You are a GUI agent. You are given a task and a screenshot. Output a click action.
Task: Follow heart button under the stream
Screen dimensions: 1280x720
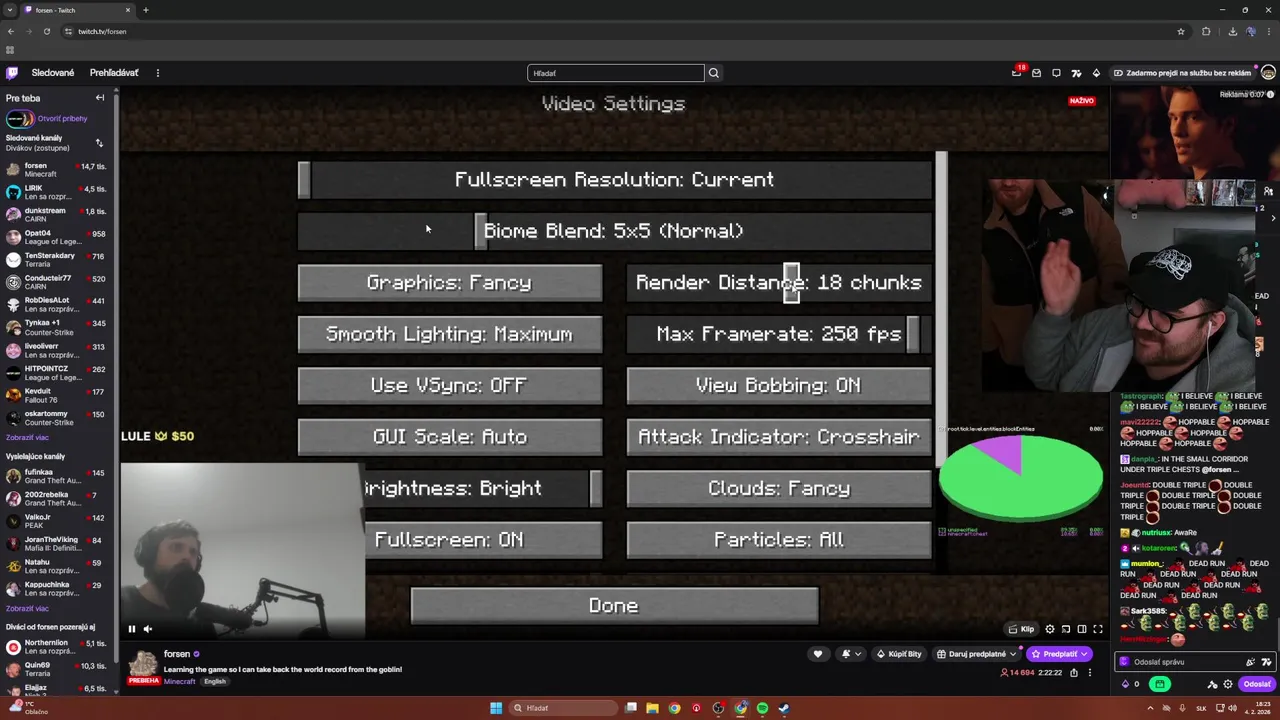pos(818,654)
